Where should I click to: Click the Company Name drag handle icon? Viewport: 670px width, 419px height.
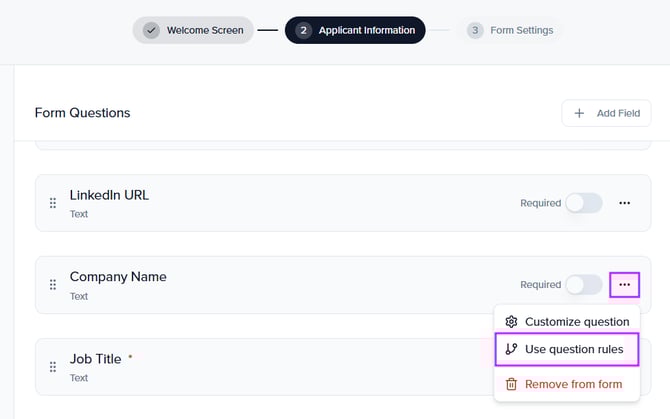[53, 285]
